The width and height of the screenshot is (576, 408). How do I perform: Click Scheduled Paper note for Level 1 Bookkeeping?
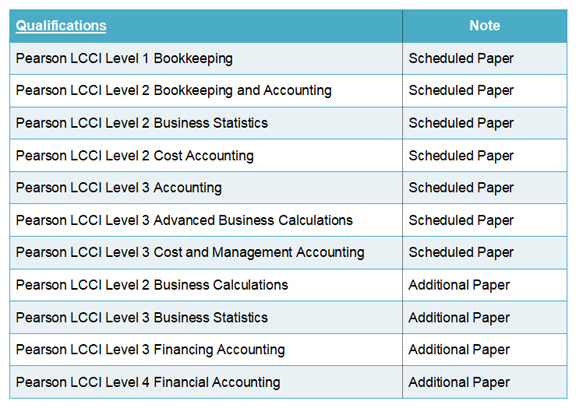click(x=461, y=59)
